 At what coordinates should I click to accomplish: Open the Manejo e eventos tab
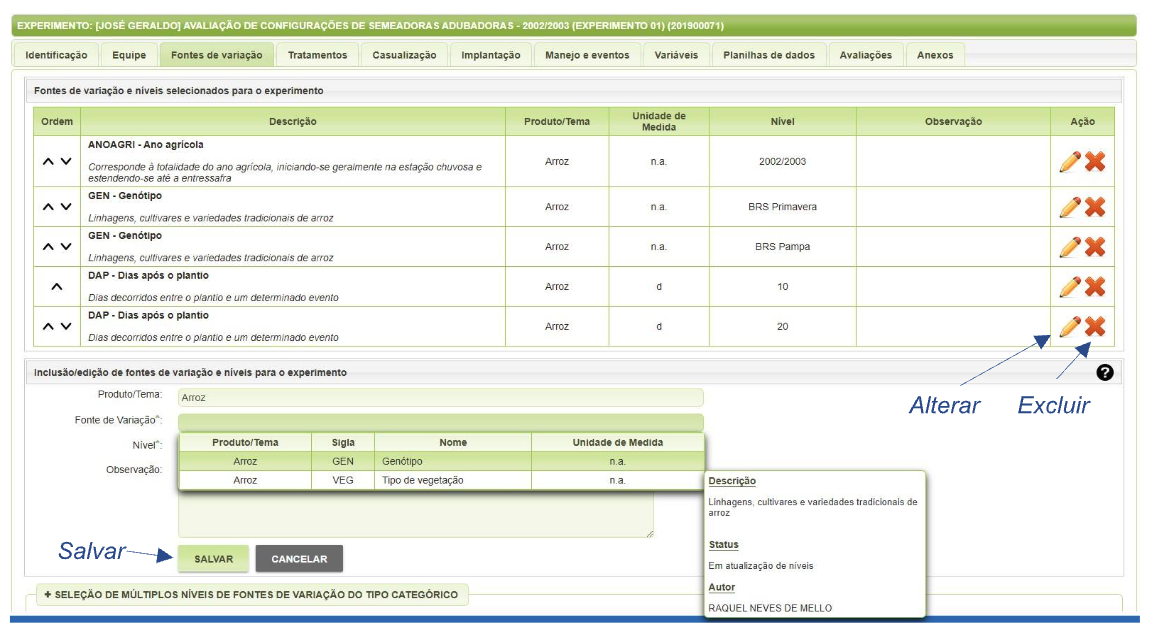tap(587, 55)
